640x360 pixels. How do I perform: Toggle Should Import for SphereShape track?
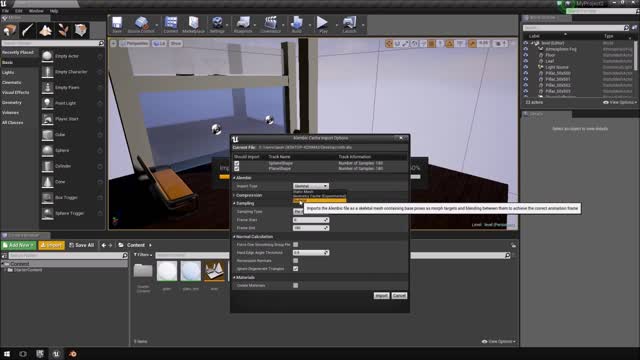tap(237, 163)
